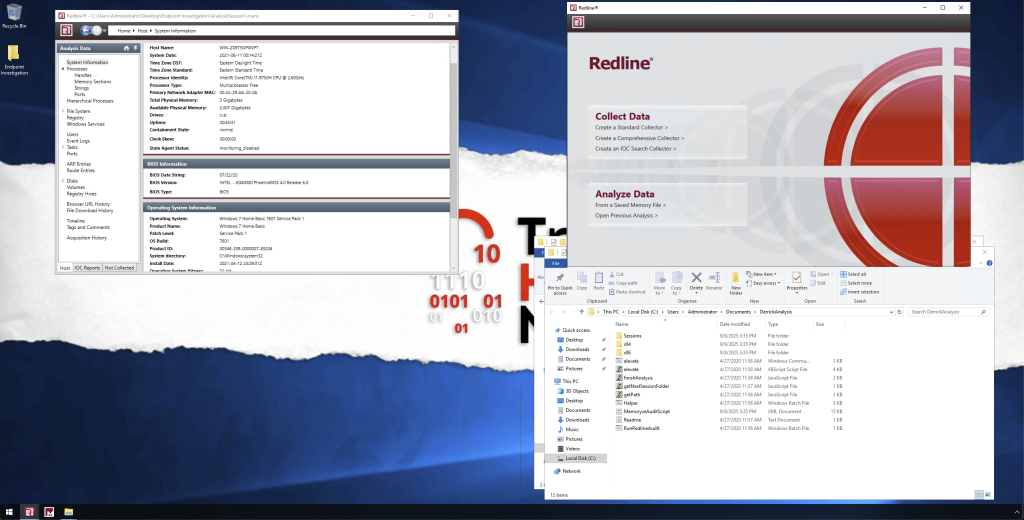1024x520 pixels.
Task: Click Edit in the Open group
Action: (x=818, y=283)
